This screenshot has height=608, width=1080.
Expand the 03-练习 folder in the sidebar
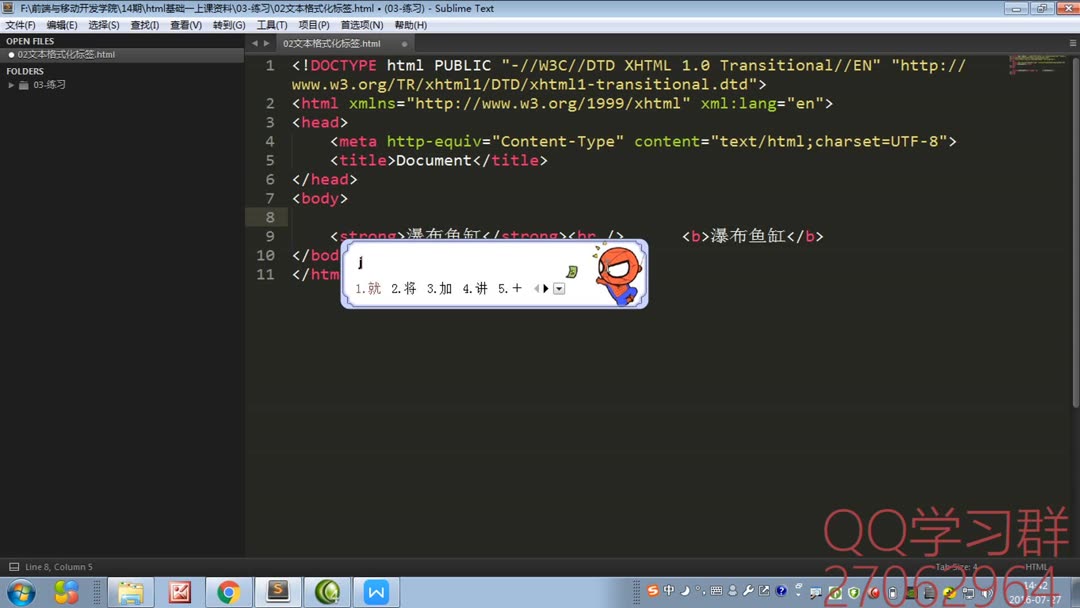pyautogui.click(x=11, y=85)
